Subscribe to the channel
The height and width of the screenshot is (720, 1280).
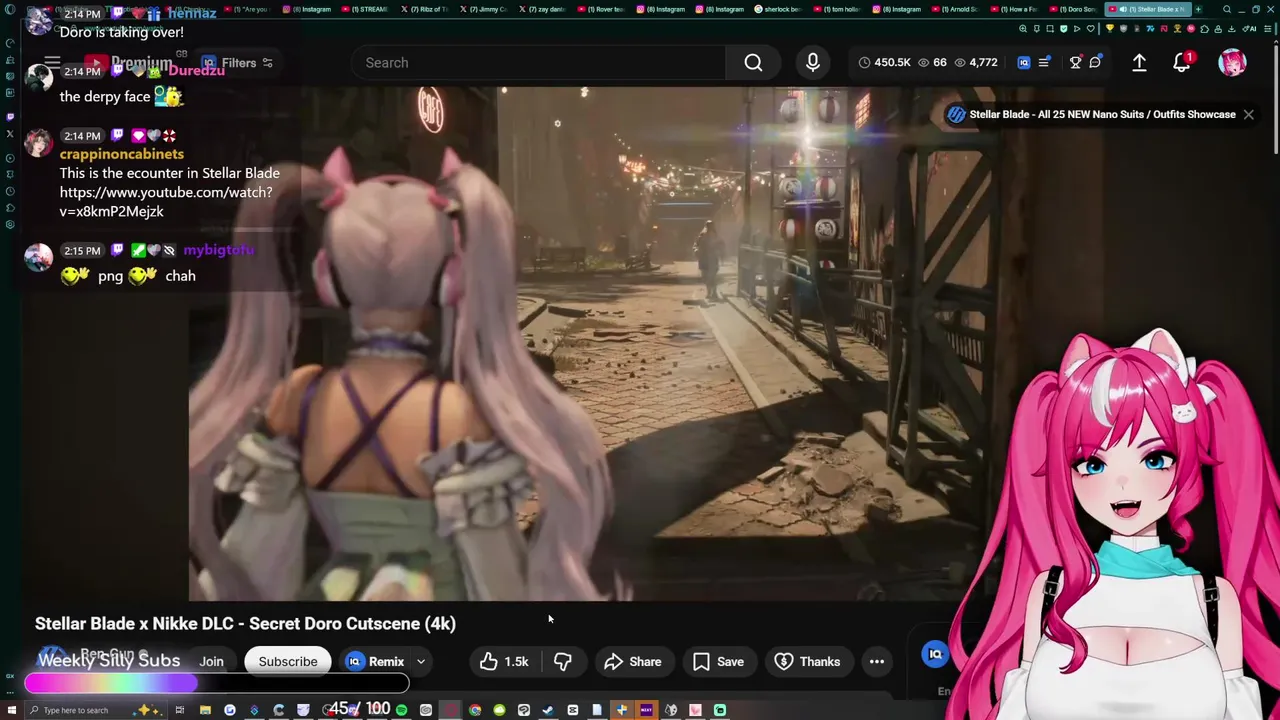pos(288,661)
